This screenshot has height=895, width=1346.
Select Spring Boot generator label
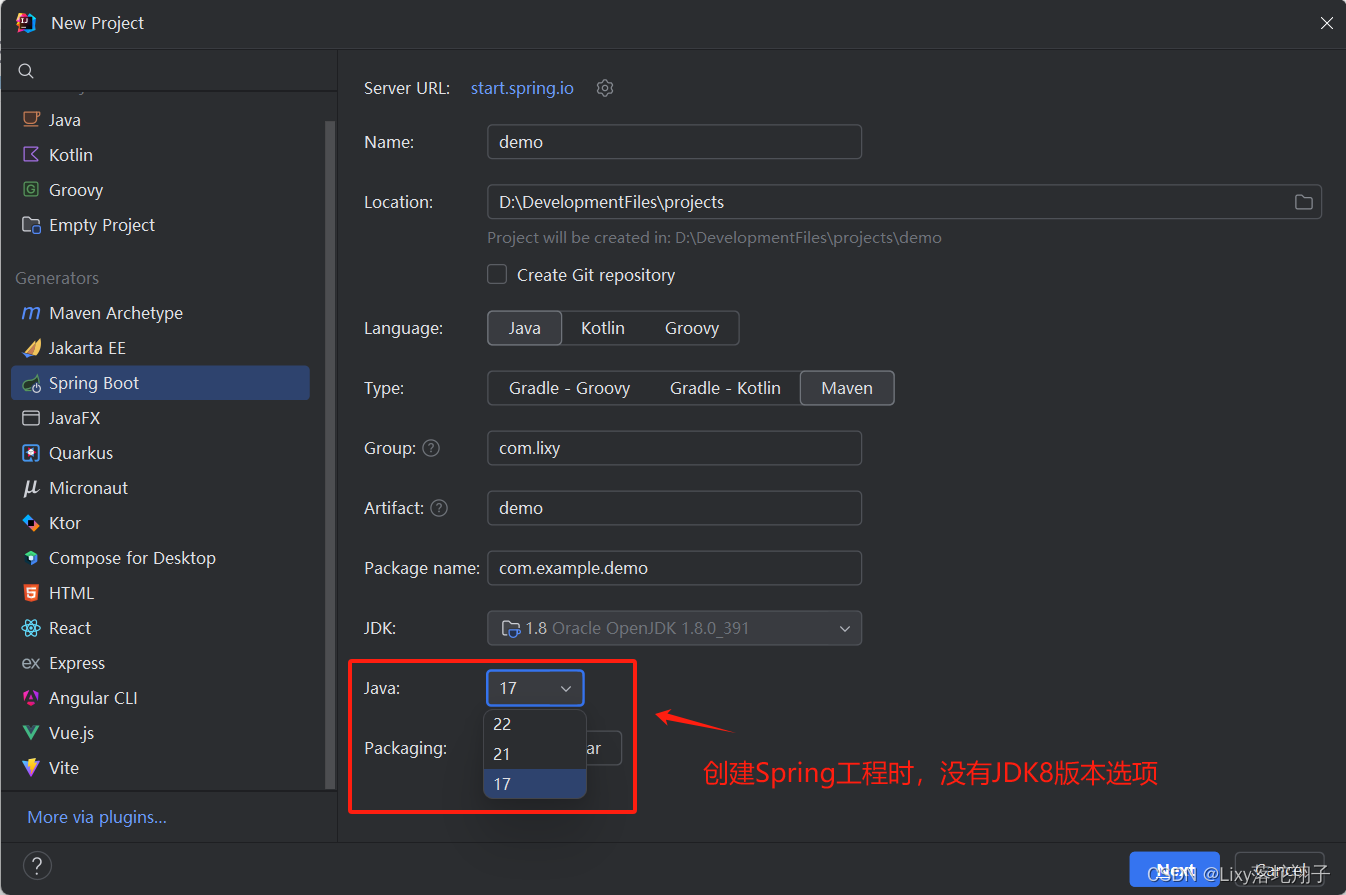pyautogui.click(x=94, y=383)
